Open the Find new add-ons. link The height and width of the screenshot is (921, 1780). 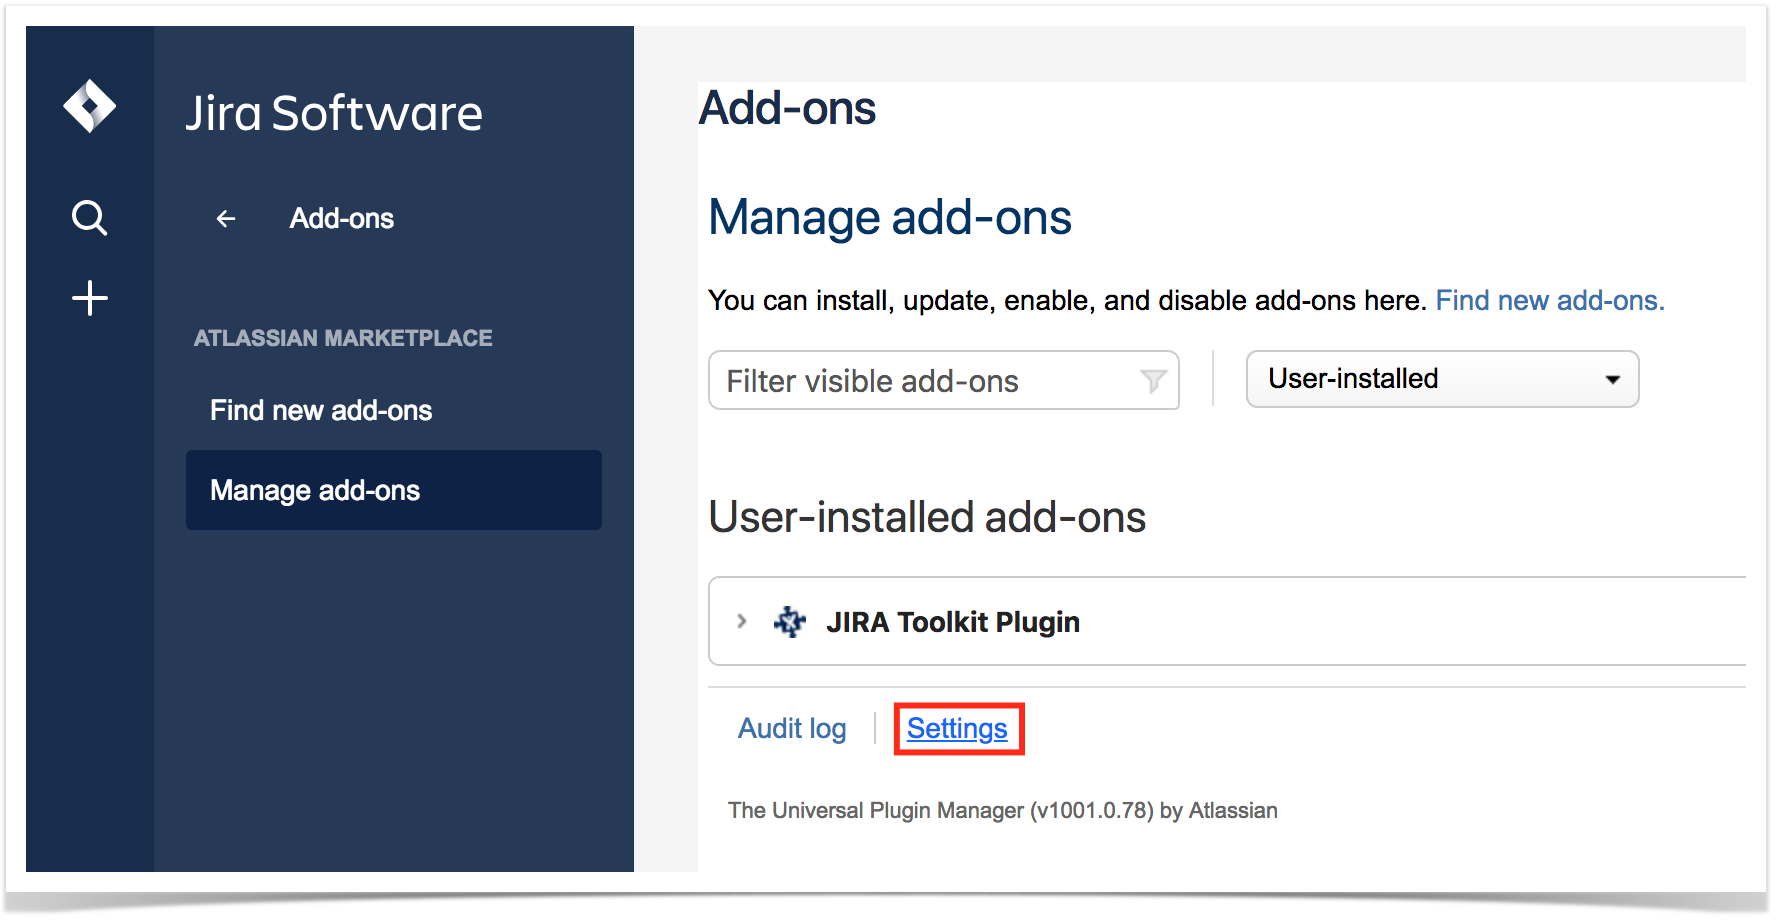[1550, 300]
